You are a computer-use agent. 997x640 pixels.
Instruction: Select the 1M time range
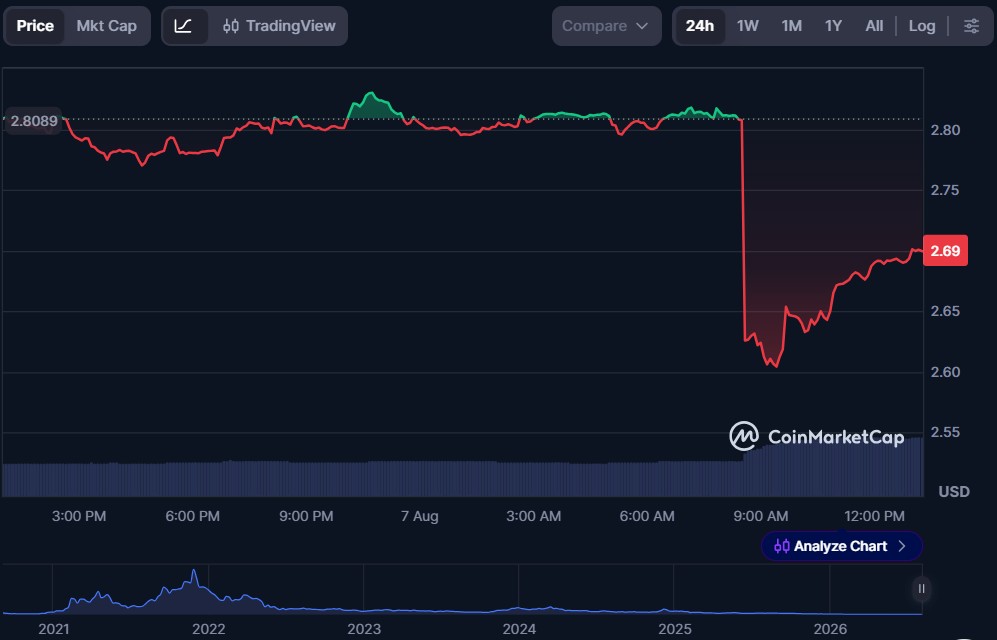pyautogui.click(x=792, y=26)
